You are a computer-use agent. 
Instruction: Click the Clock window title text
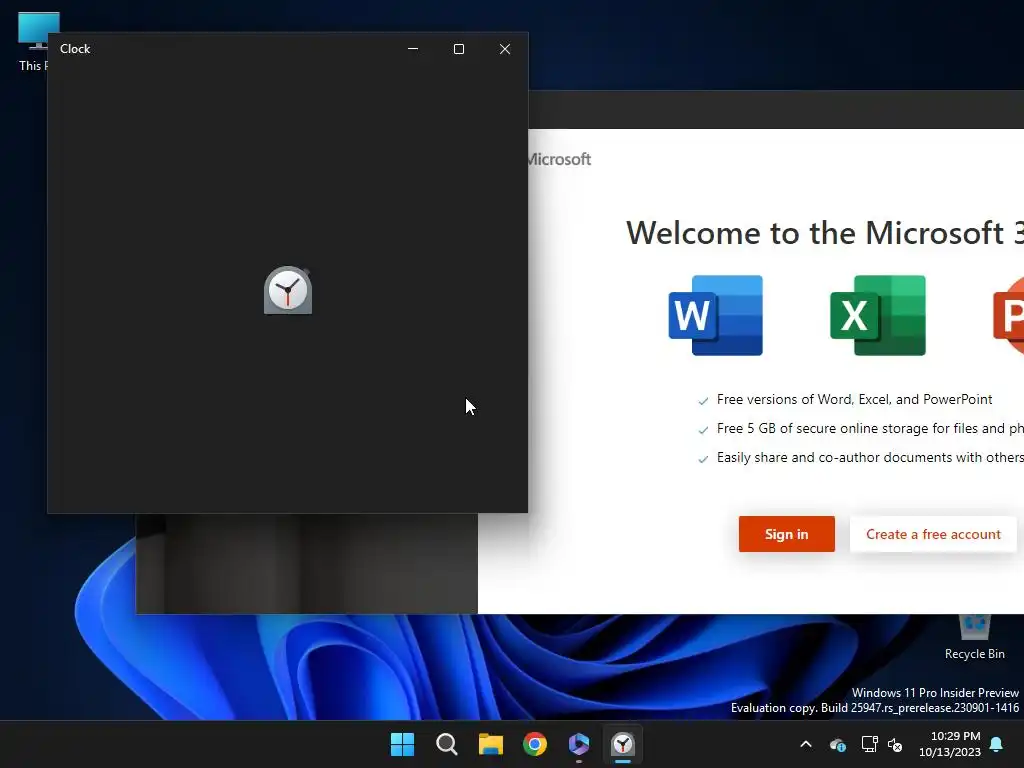pos(75,49)
